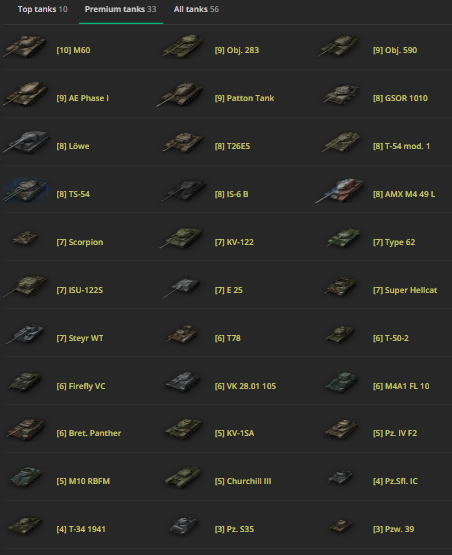
Task: Open the All tanks tab
Action: pos(196,9)
